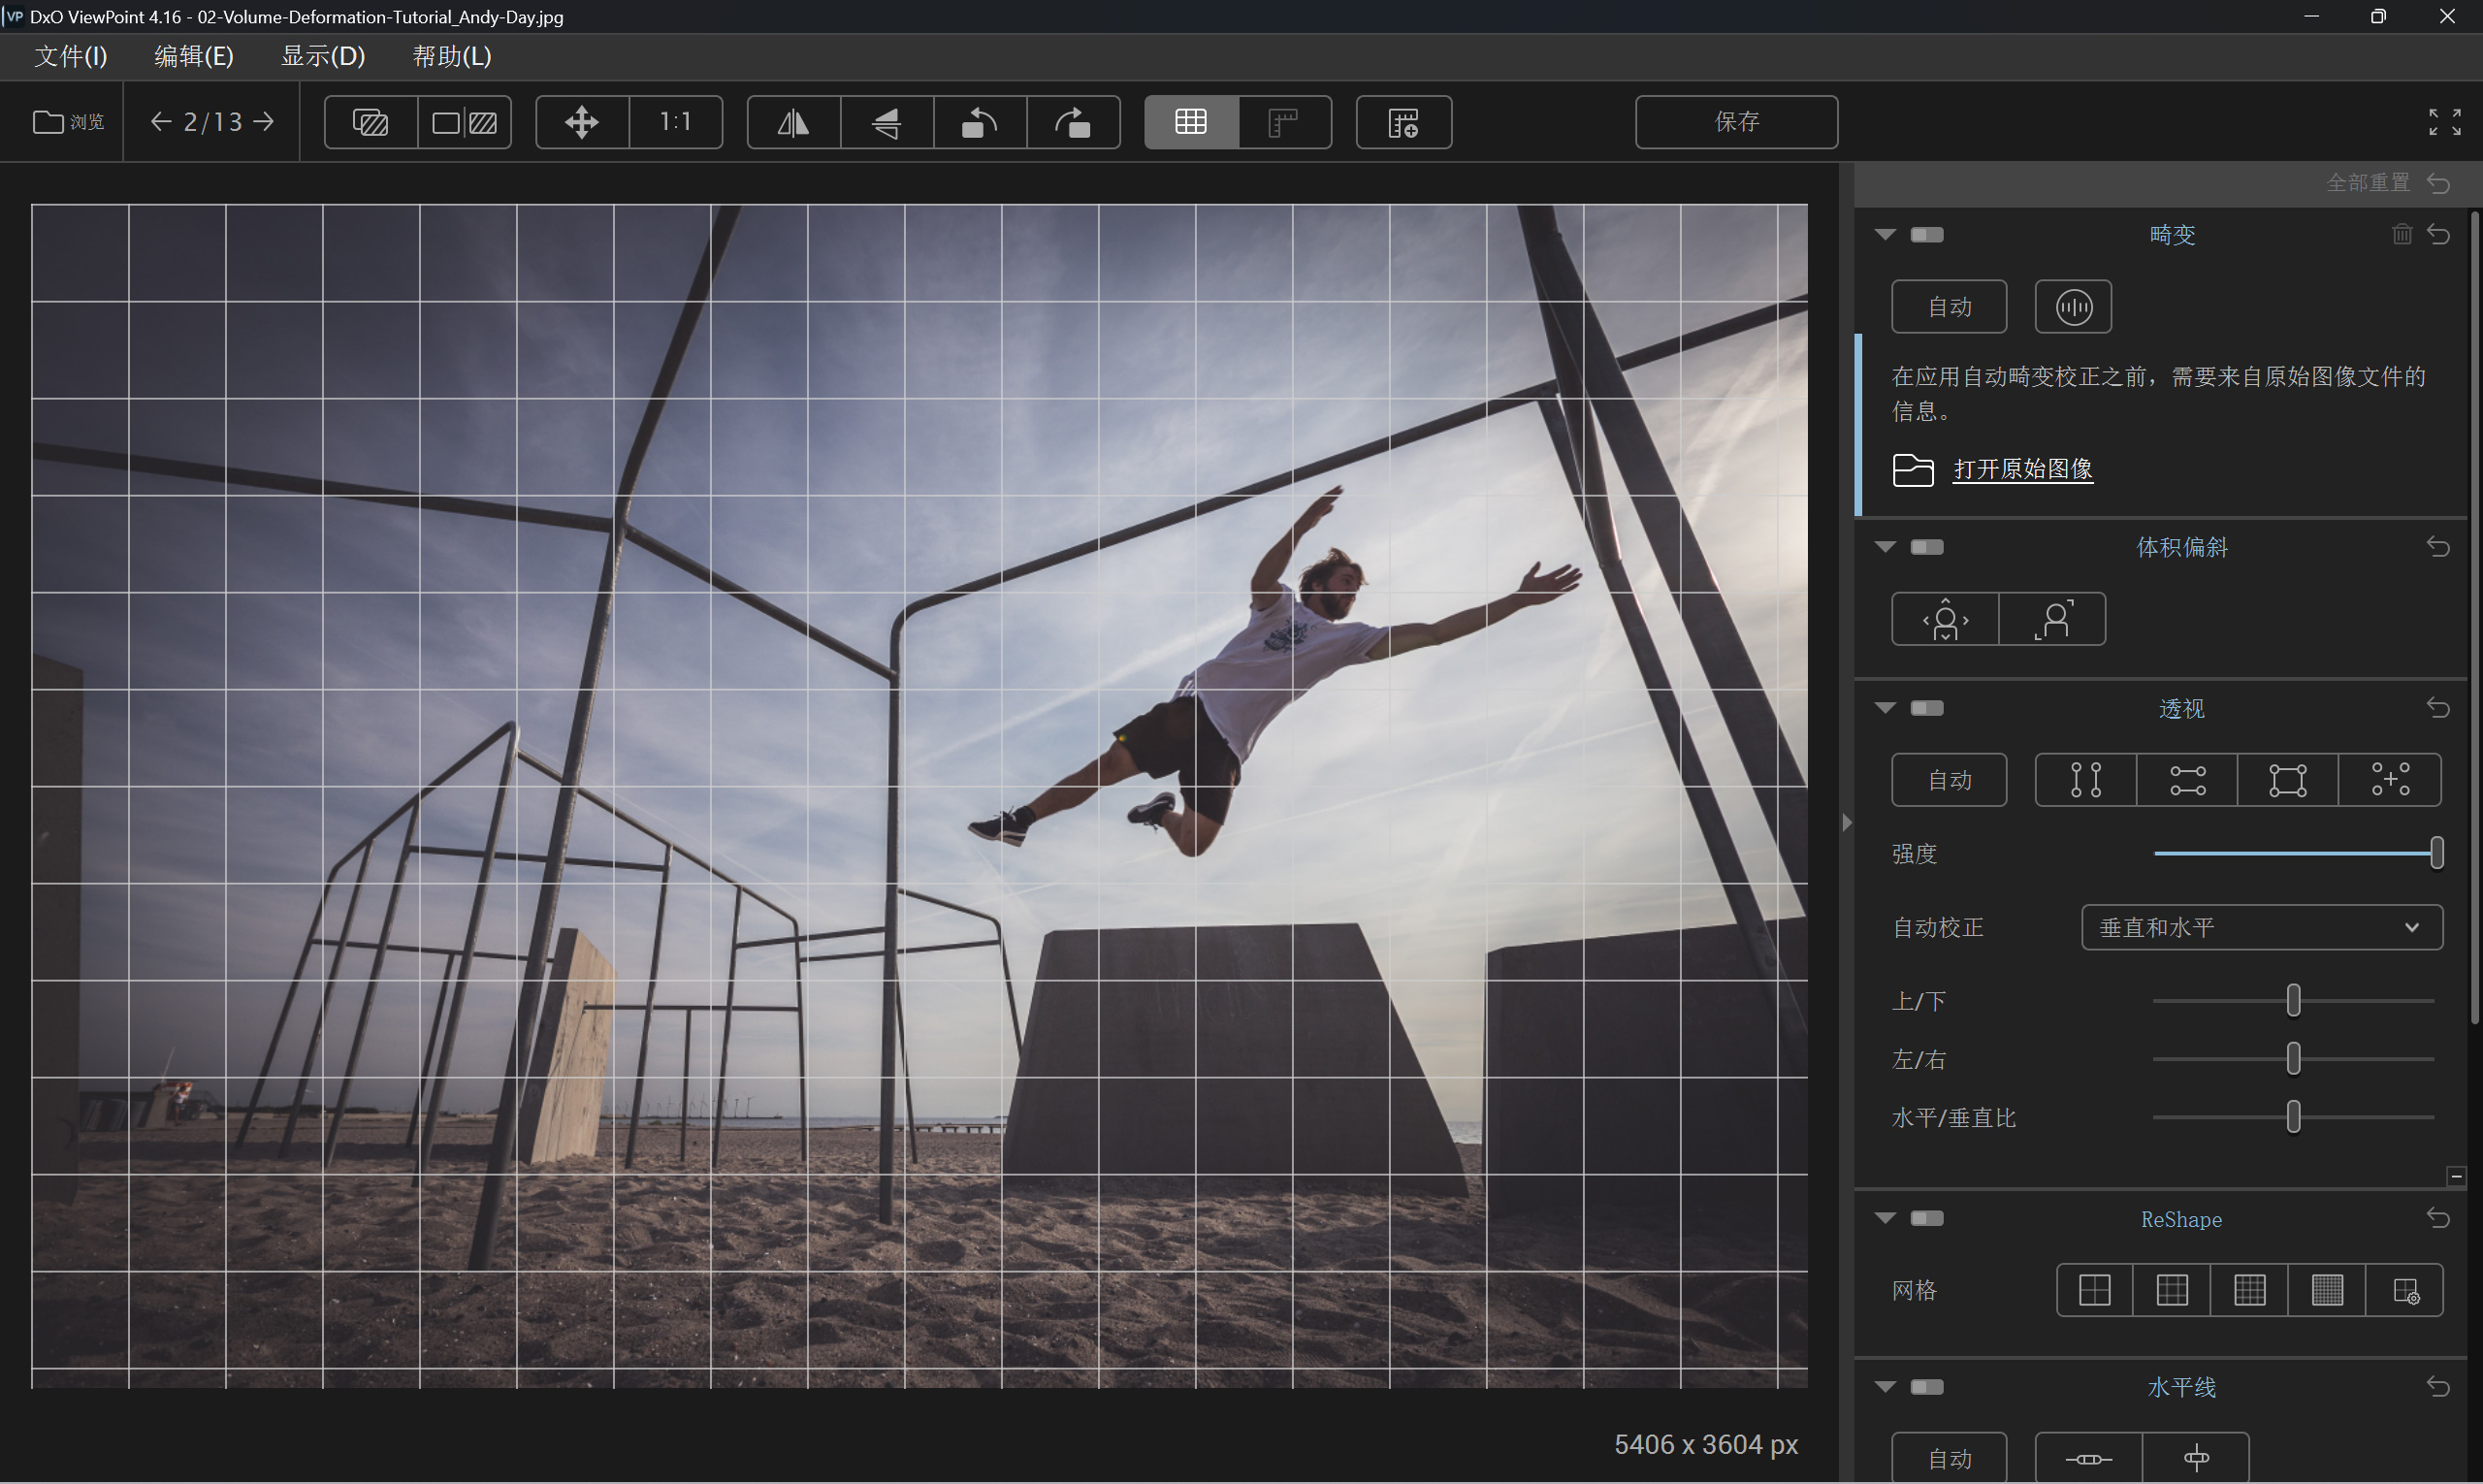Image resolution: width=2483 pixels, height=1484 pixels.
Task: Open the 文件 menu
Action: point(70,56)
